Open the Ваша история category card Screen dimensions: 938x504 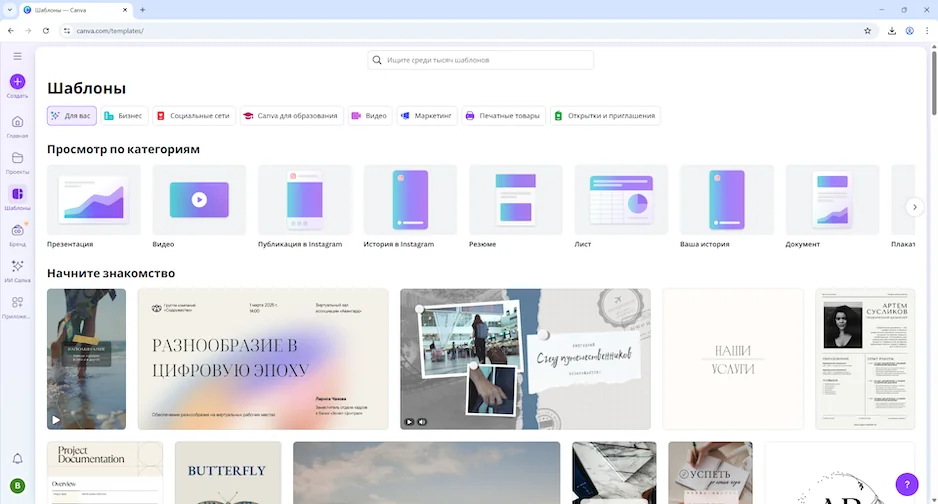(727, 206)
